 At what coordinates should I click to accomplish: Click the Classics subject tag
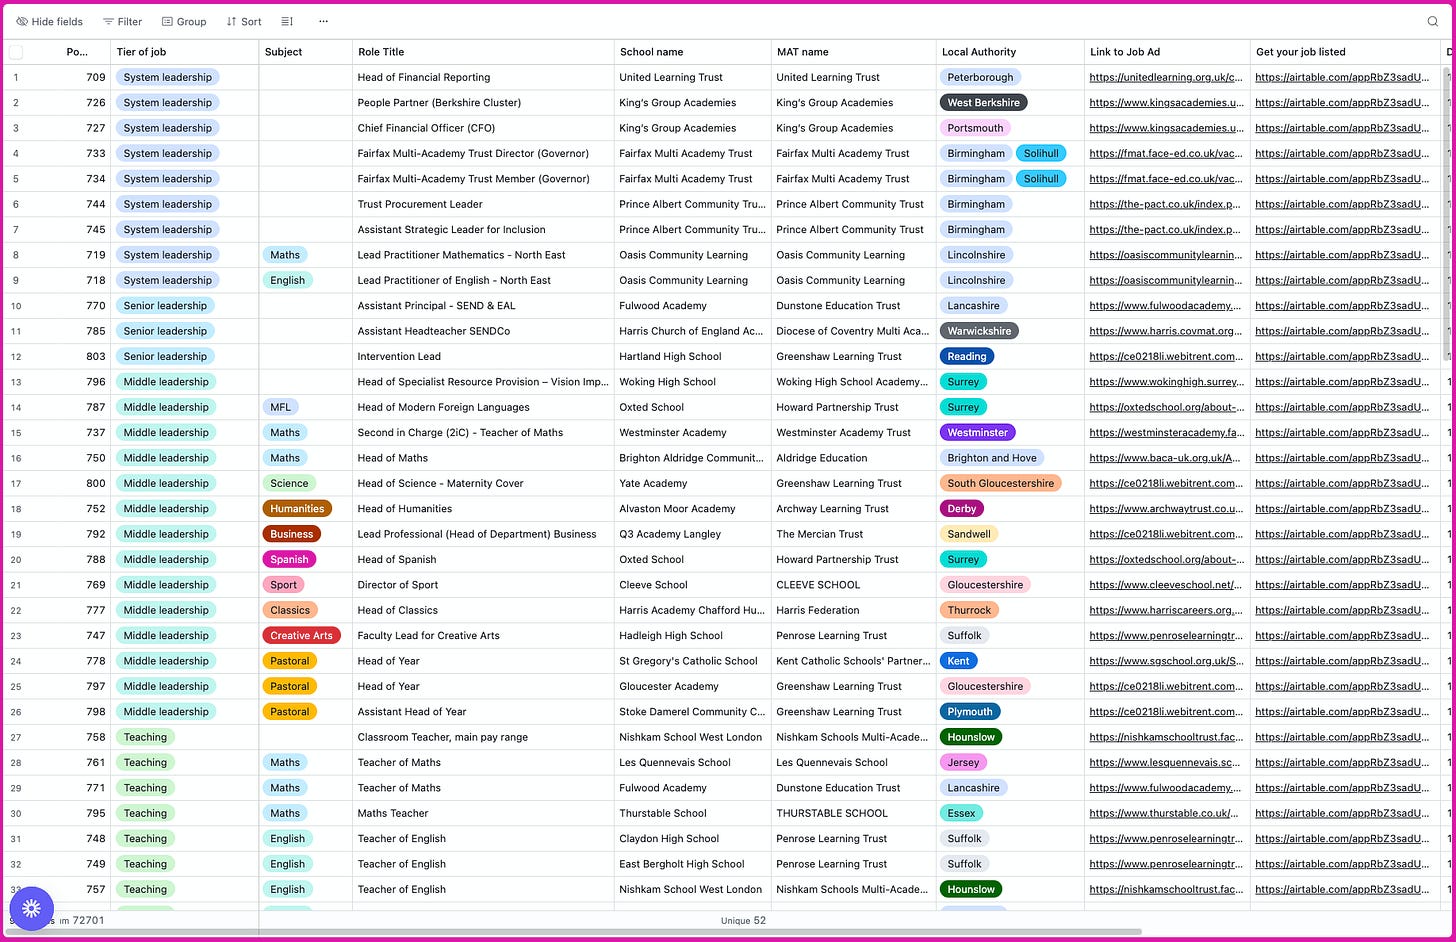coord(290,610)
